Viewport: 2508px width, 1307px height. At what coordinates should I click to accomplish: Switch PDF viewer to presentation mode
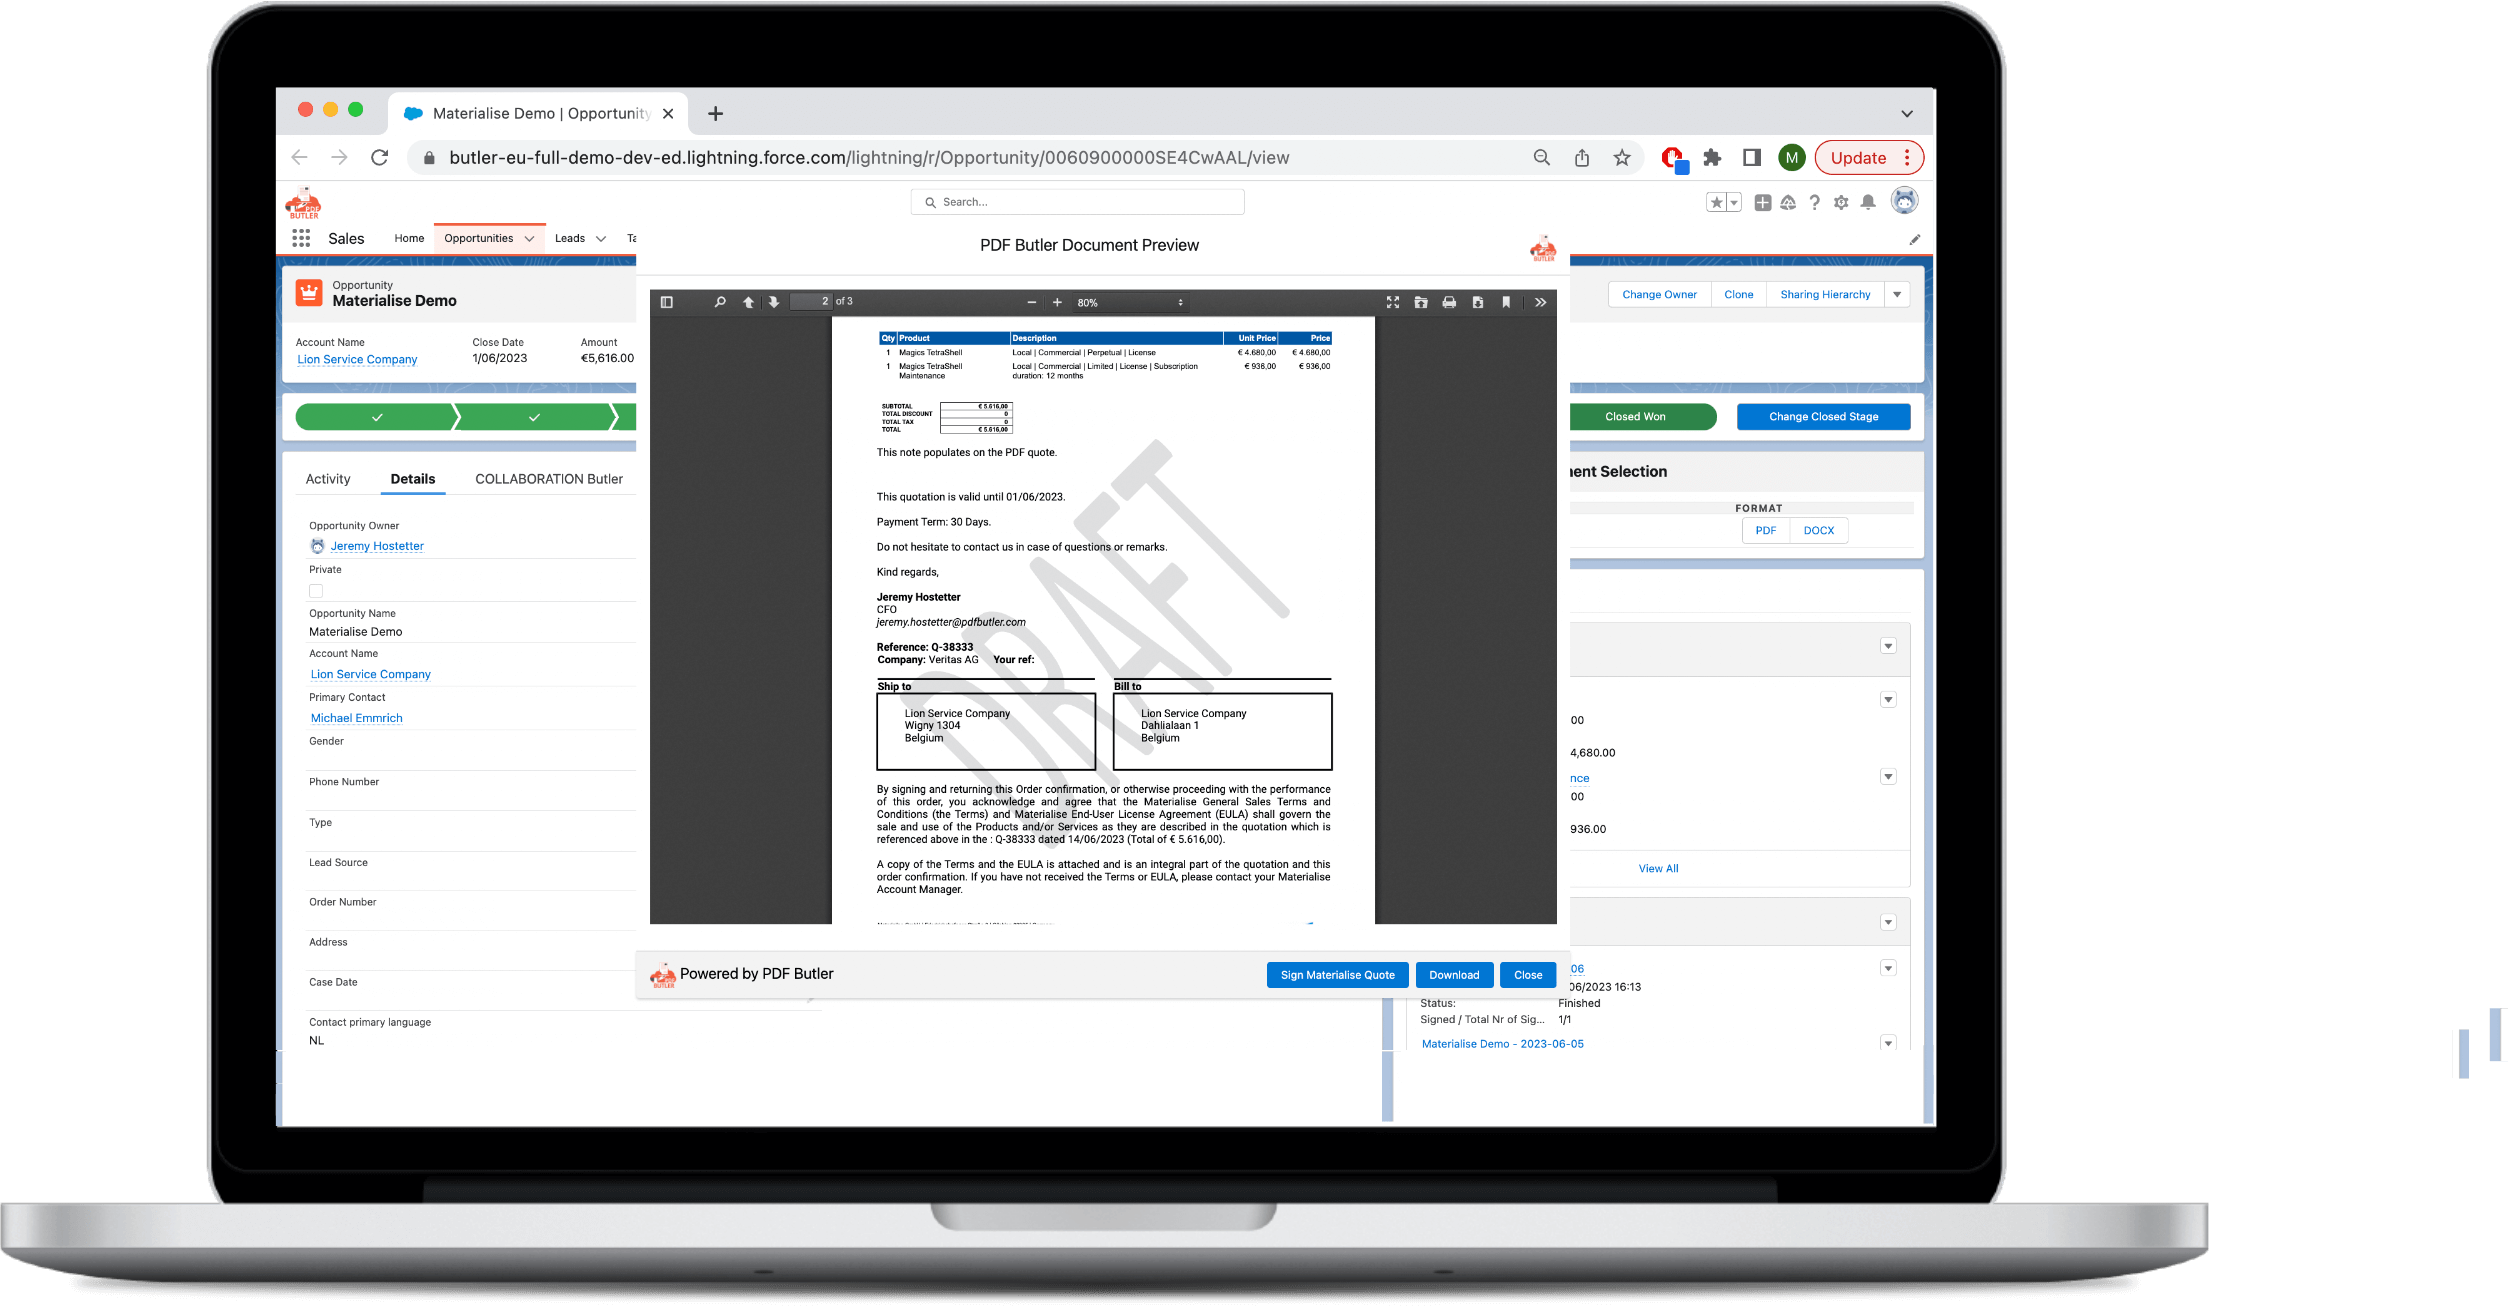1393,302
